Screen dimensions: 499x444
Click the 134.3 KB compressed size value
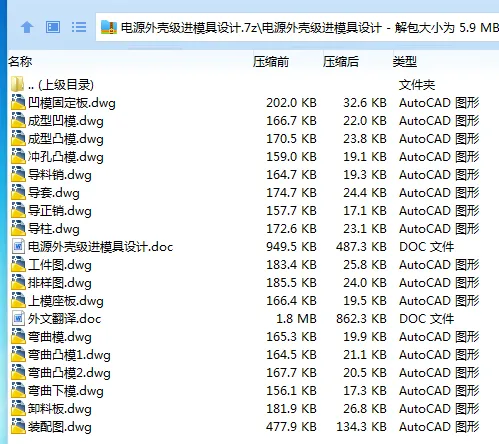coord(361,427)
